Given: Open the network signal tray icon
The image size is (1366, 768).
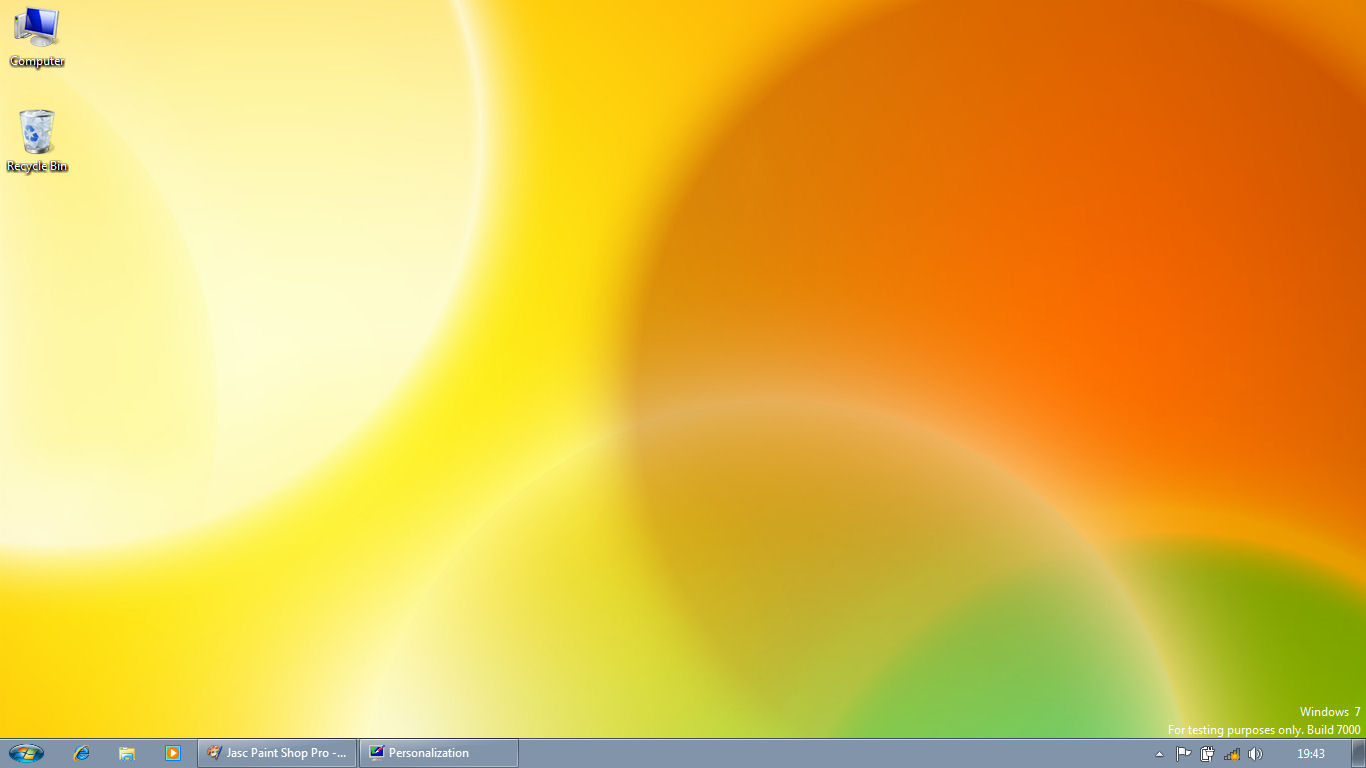Looking at the screenshot, I should pos(1232,754).
